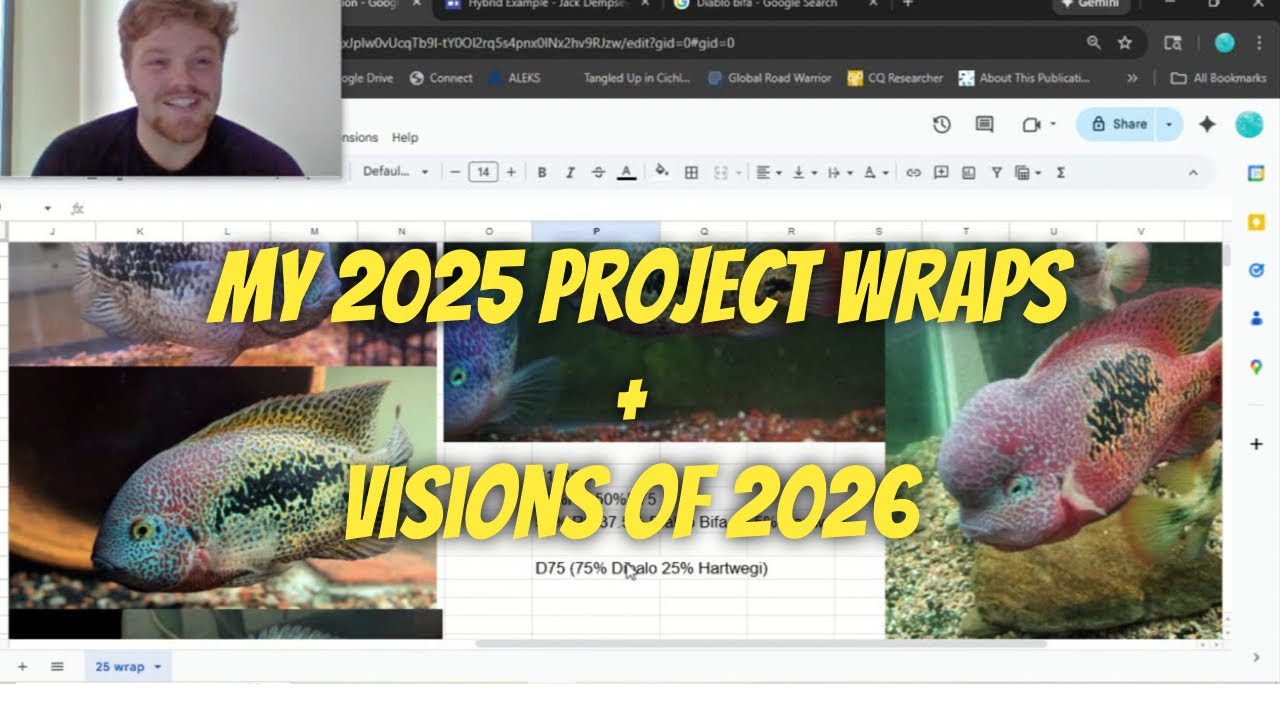1280x720 pixels.
Task: Open the Chrome profile avatar
Action: [x=1225, y=43]
